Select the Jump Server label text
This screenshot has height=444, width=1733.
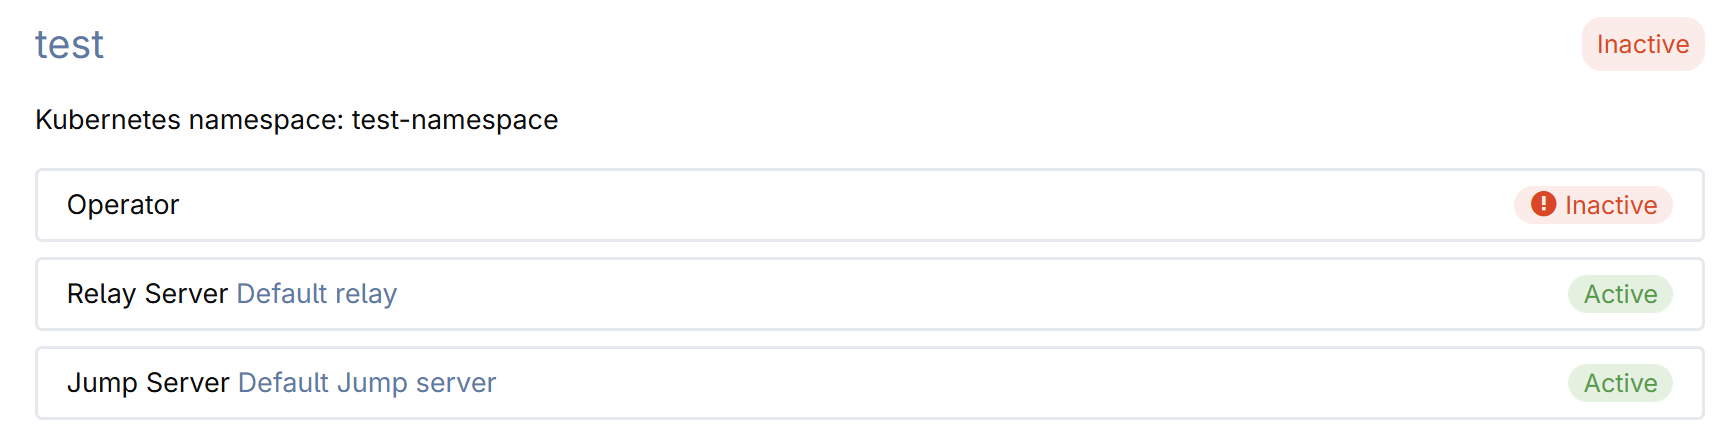coord(148,383)
